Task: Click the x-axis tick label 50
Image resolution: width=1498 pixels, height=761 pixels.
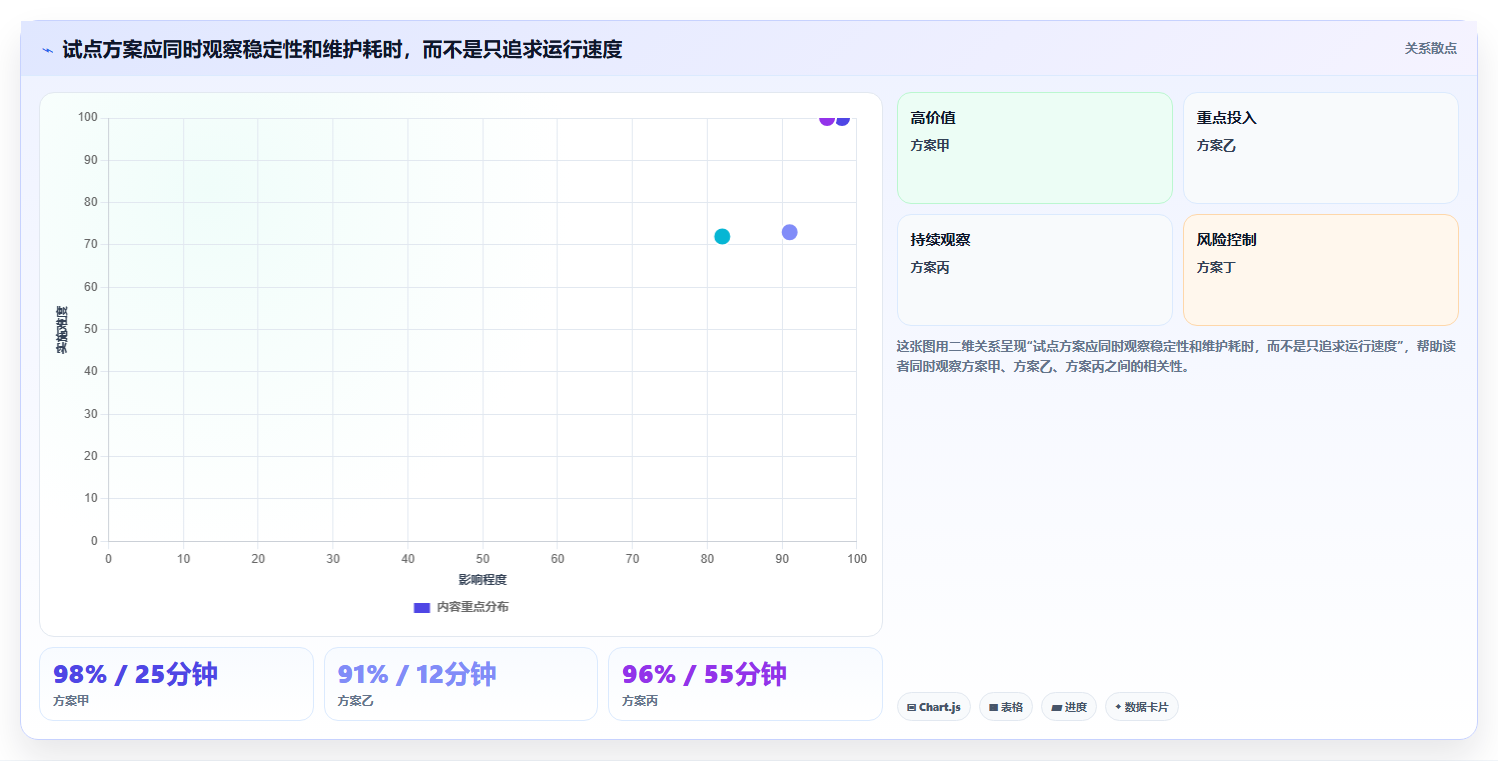Action: pyautogui.click(x=482, y=558)
